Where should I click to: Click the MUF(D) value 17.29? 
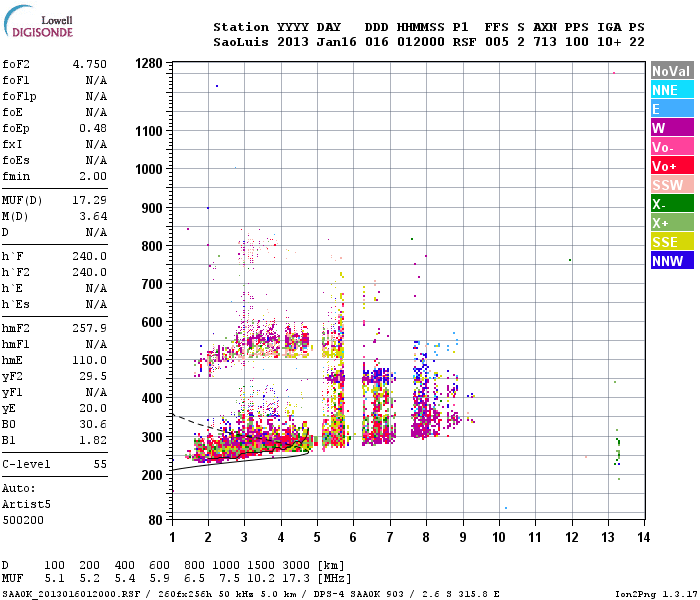tap(90, 200)
